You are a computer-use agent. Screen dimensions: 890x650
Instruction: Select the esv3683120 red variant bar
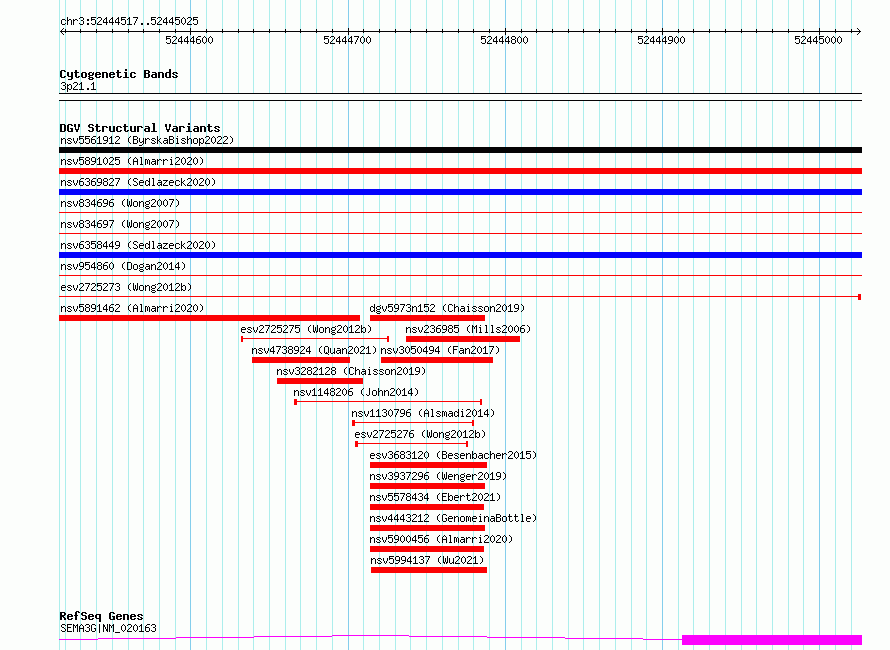429,465
